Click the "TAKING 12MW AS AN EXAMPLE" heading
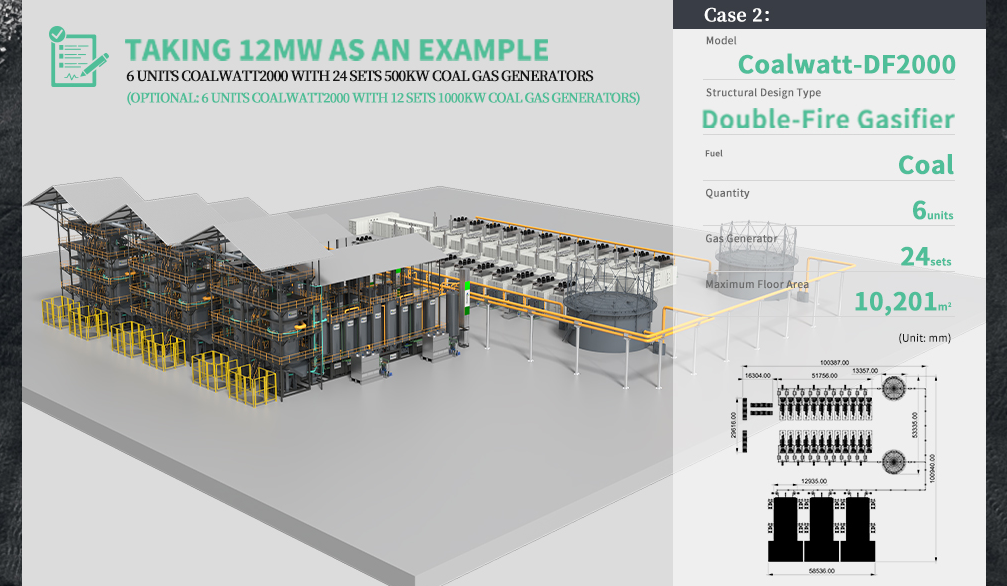Image resolution: width=1007 pixels, height=586 pixels. pos(336,50)
